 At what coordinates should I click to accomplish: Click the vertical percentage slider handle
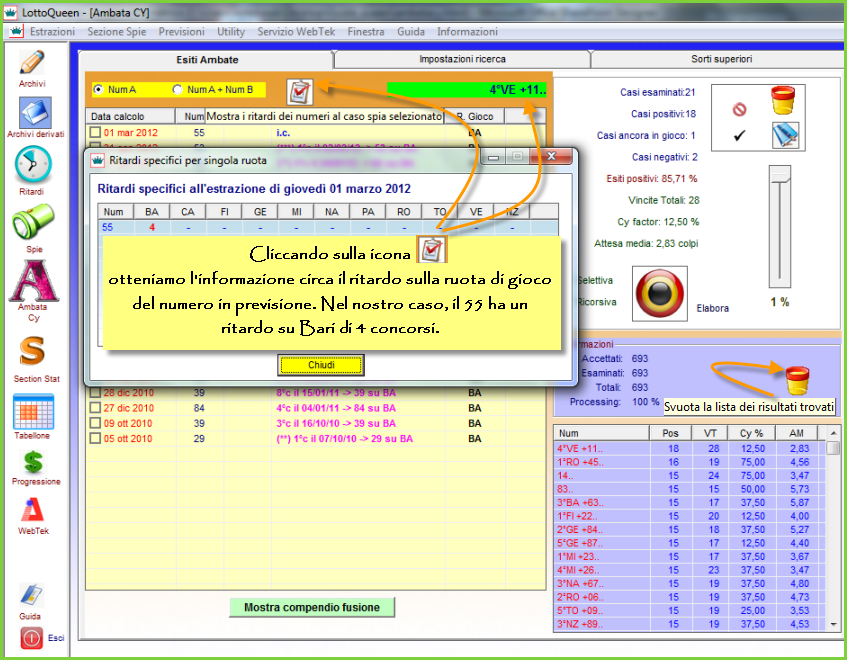(x=780, y=176)
